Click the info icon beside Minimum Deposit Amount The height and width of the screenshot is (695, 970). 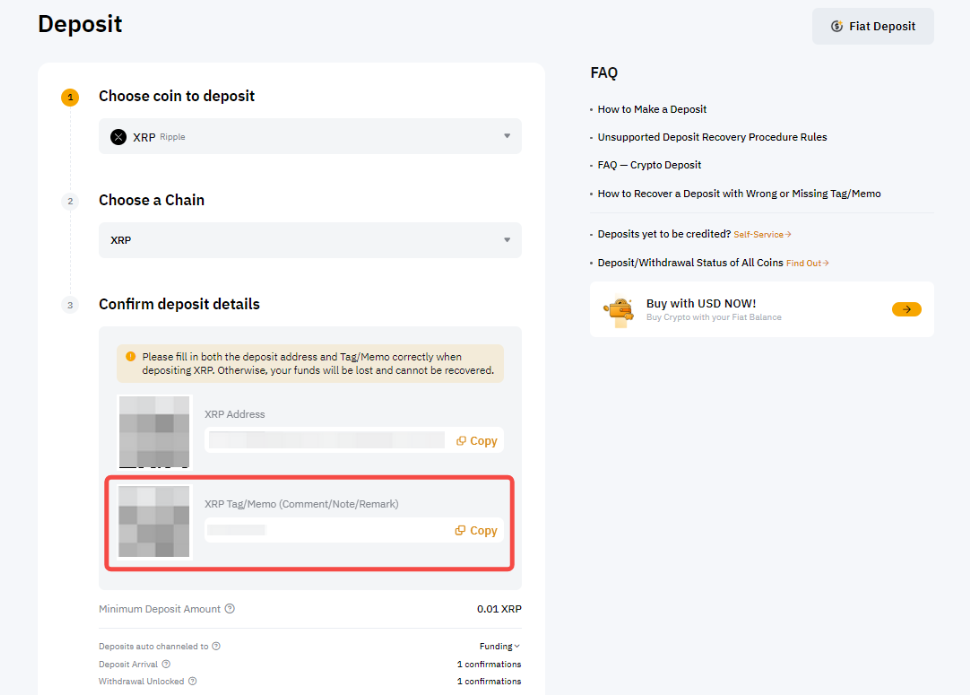230,609
